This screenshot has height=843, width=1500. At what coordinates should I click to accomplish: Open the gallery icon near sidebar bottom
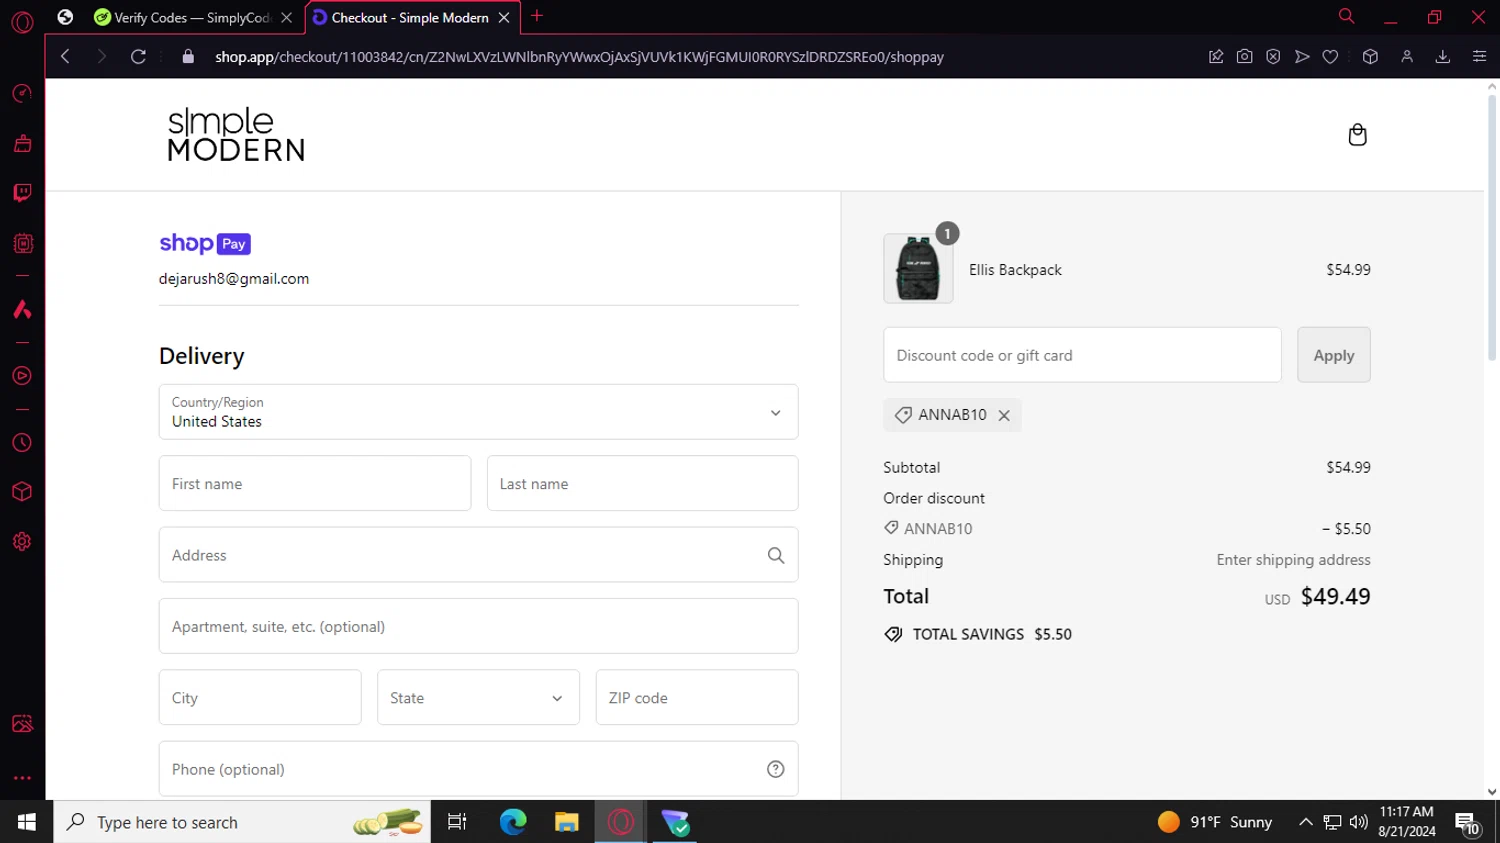coord(22,724)
